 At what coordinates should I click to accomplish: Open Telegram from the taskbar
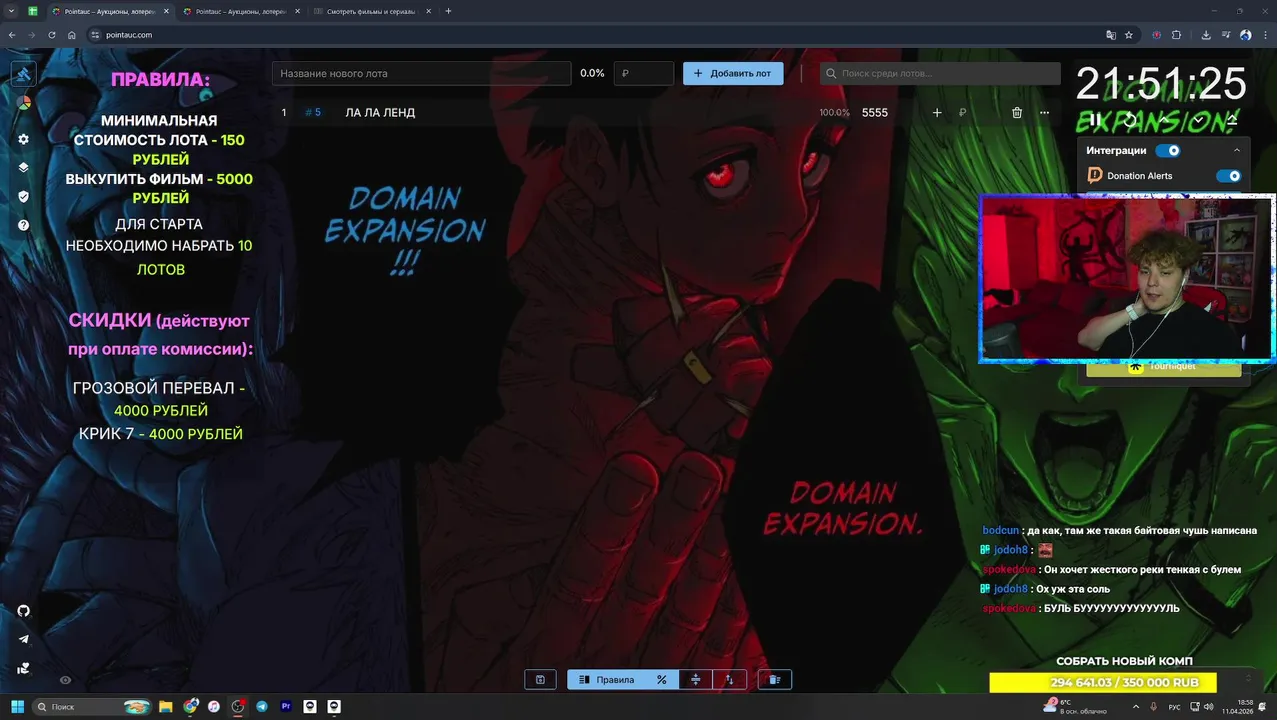coord(262,707)
